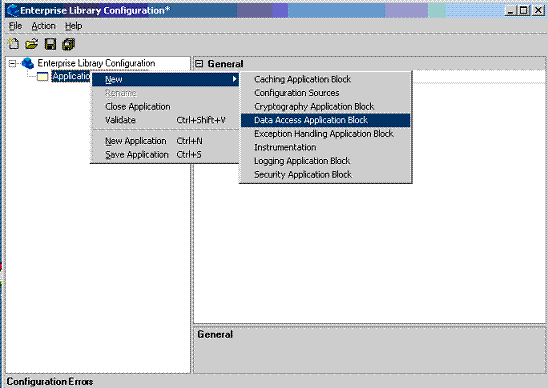
Task: Collapse the General property category
Action: click(199, 64)
